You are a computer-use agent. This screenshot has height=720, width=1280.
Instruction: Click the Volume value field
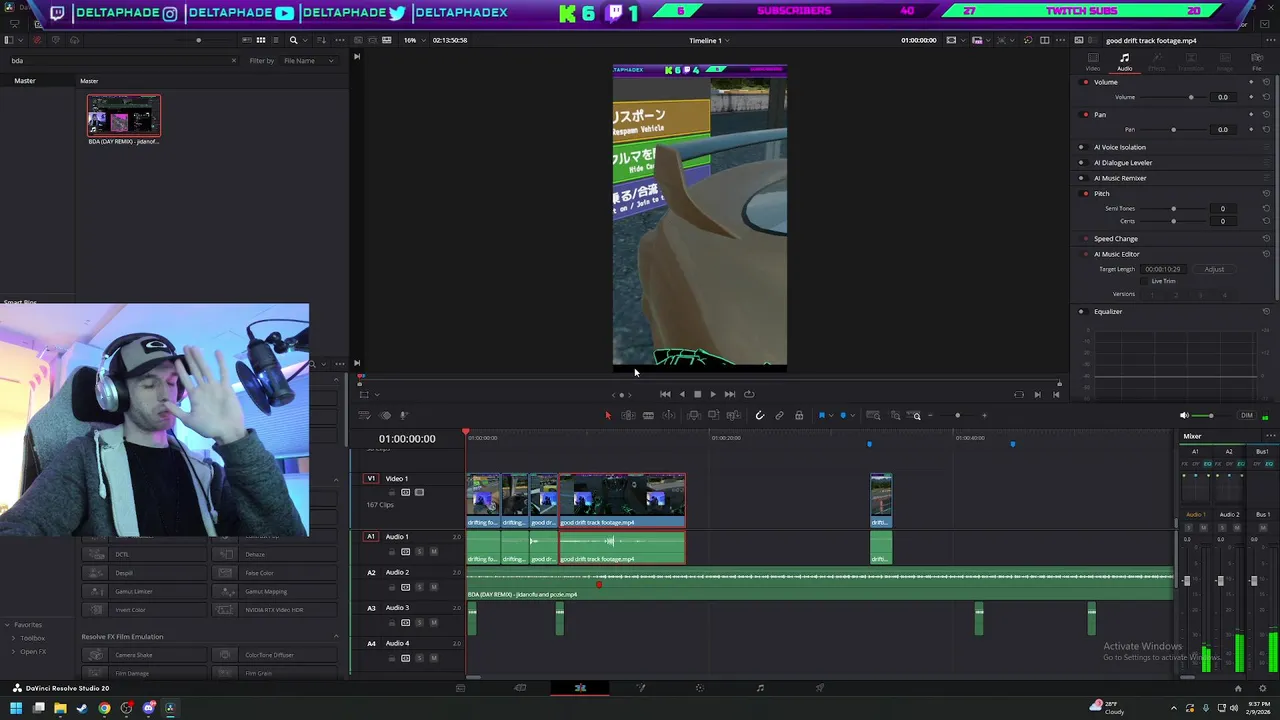point(1222,97)
